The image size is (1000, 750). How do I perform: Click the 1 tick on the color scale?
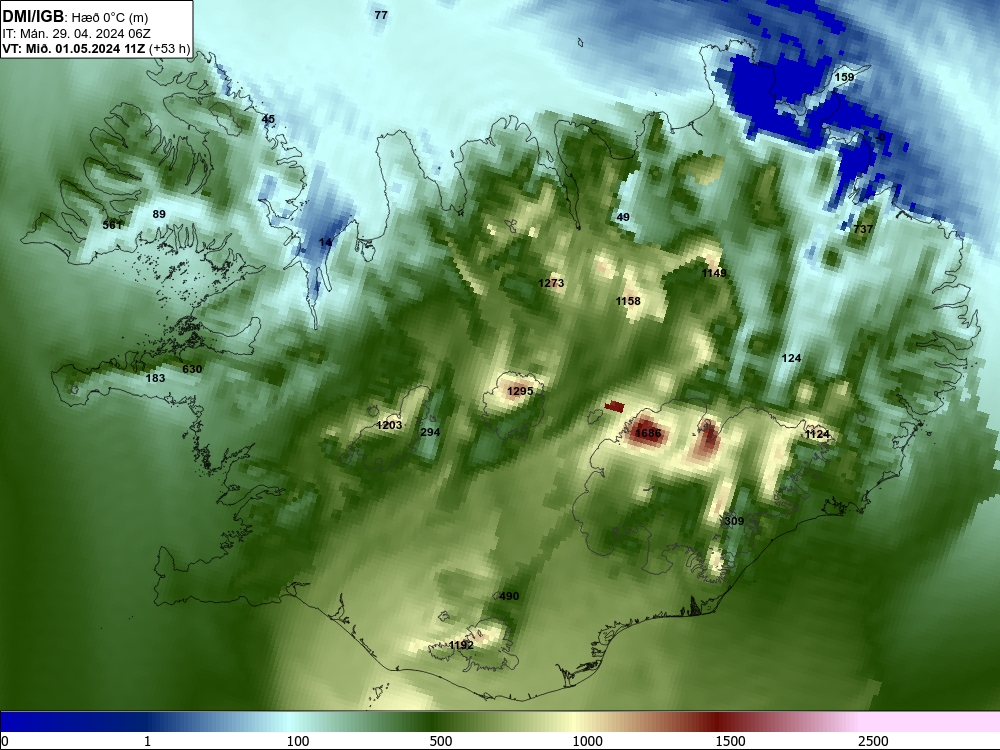coord(147,740)
